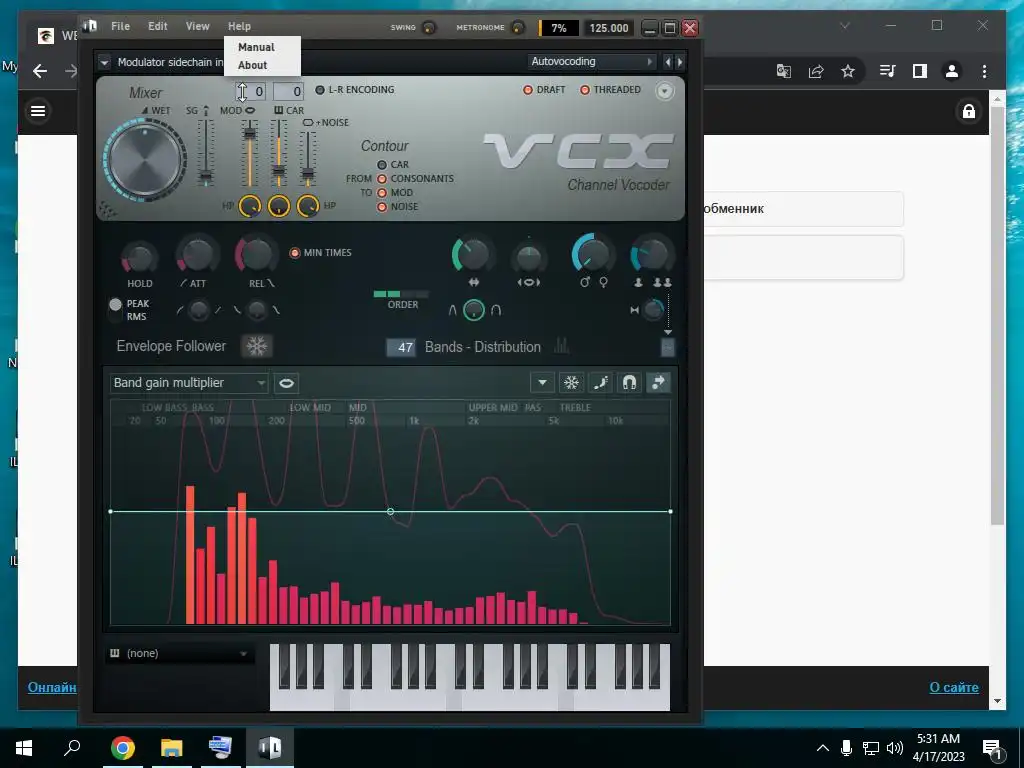1024x768 pixels.
Task: Click the 125.000 tempo display
Action: point(609,28)
